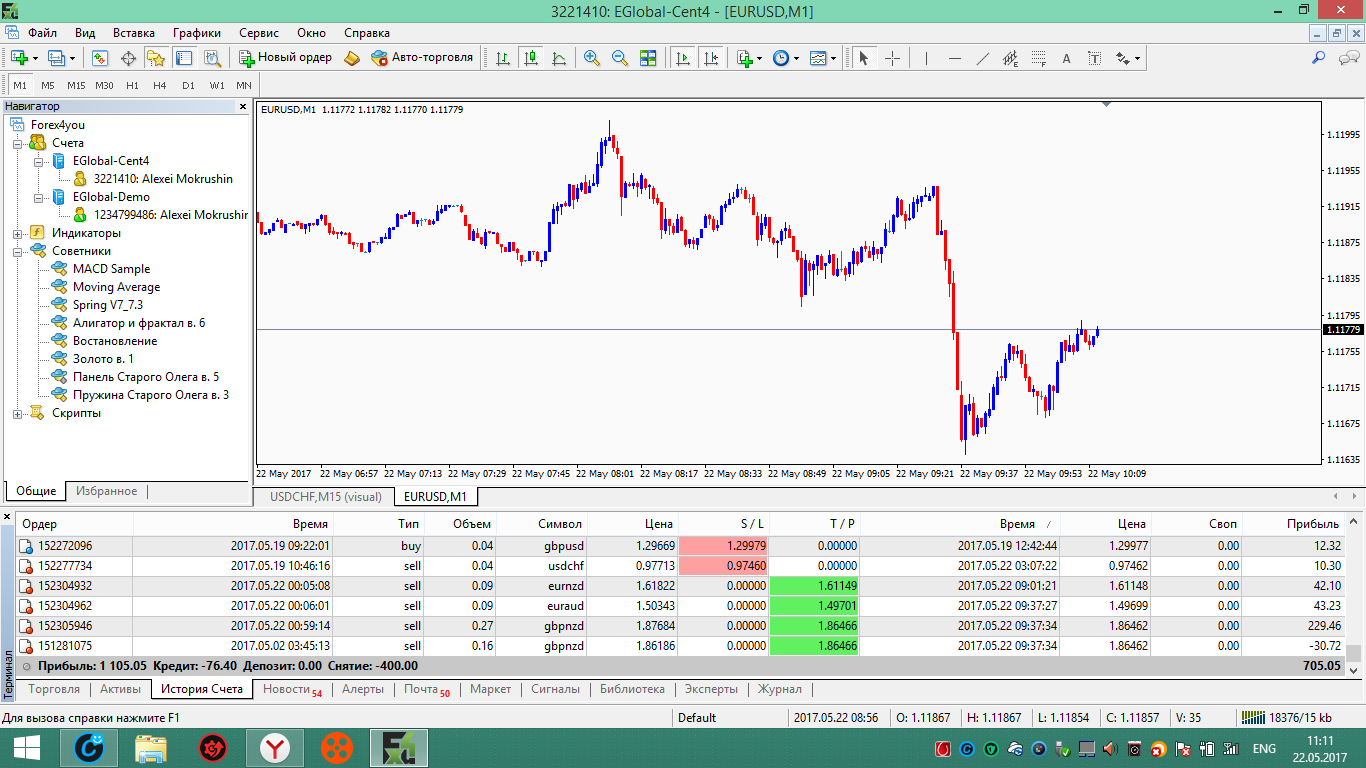Switch to the Журнал terminal tab
The height and width of the screenshot is (768, 1366).
pyautogui.click(x=780, y=689)
